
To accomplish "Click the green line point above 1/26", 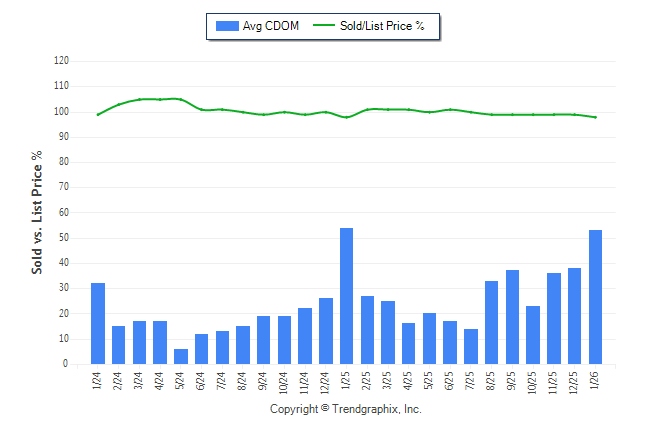I will coord(596,117).
